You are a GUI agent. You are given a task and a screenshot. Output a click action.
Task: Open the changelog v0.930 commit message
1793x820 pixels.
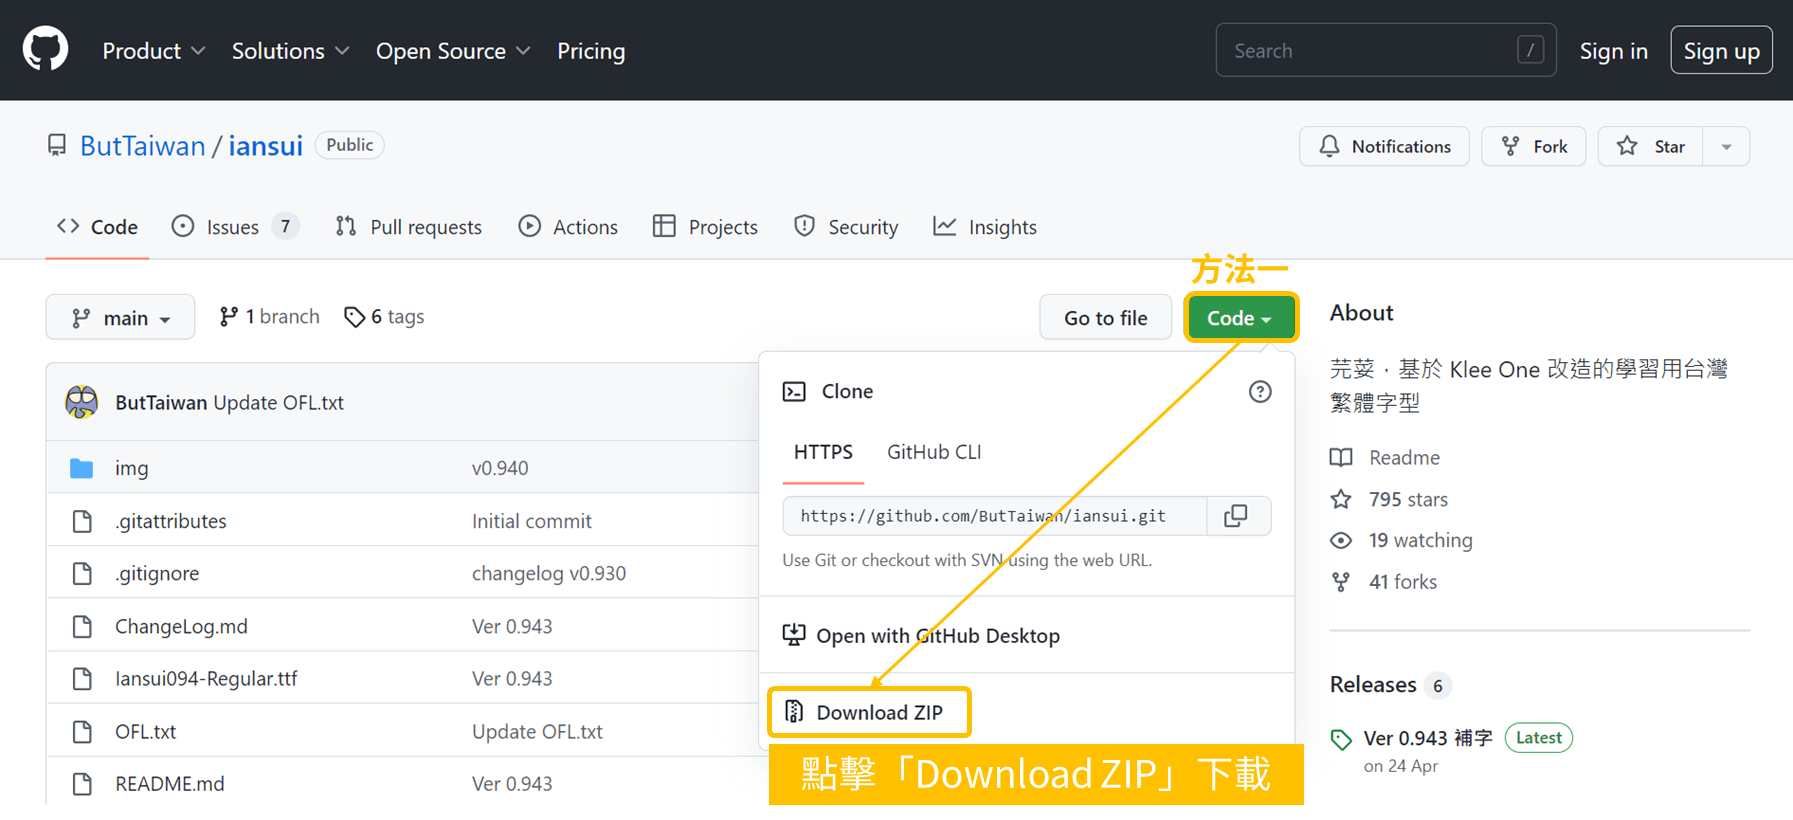(549, 573)
